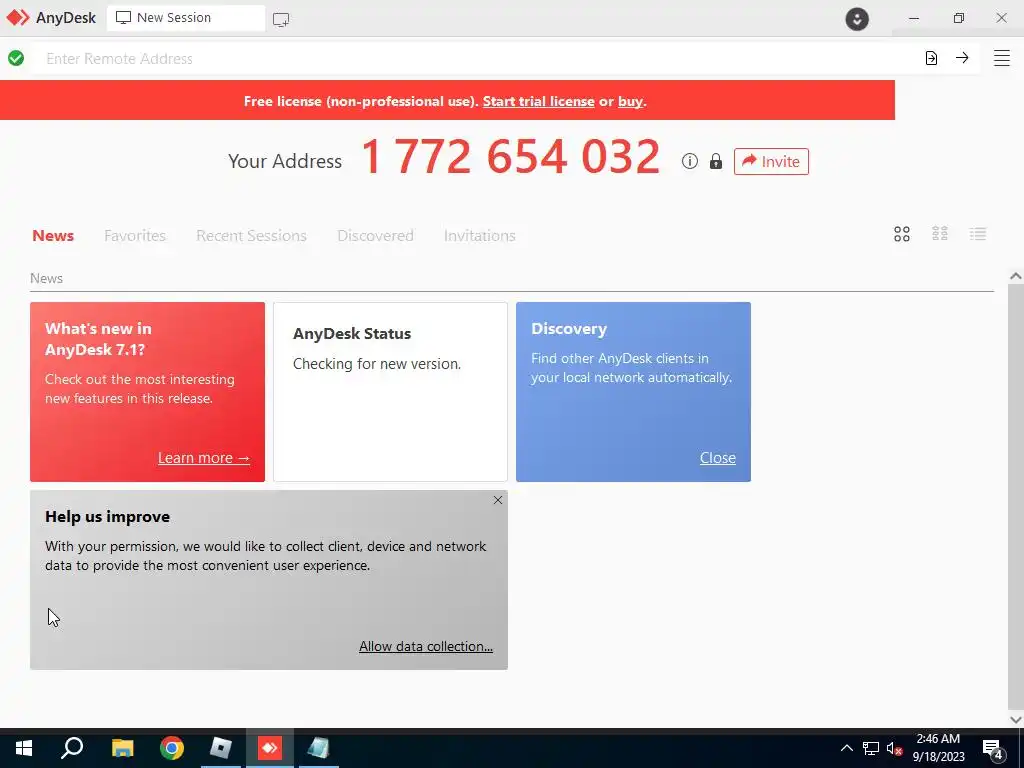
Task: Click Allow data collection link
Action: click(426, 646)
